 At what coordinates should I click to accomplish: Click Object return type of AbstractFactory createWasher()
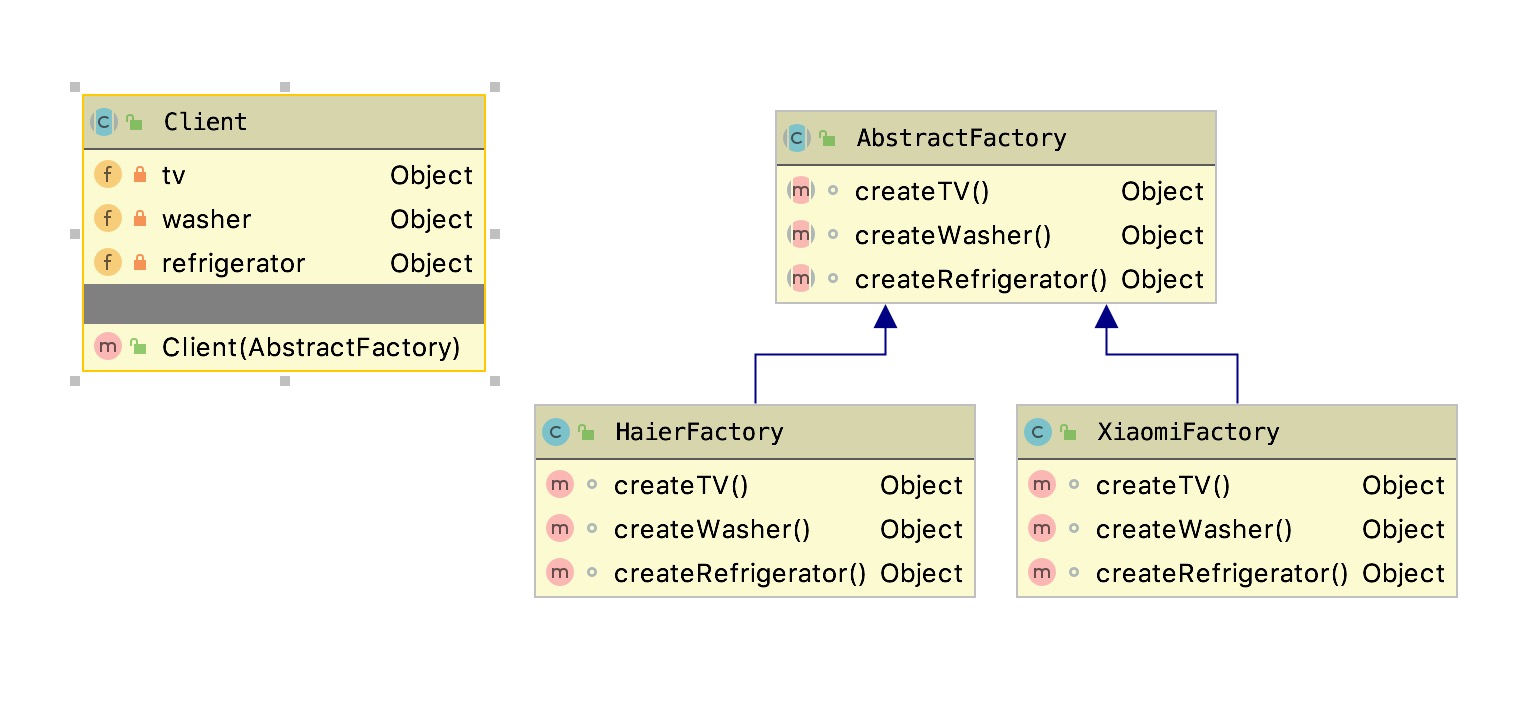(x=1163, y=235)
